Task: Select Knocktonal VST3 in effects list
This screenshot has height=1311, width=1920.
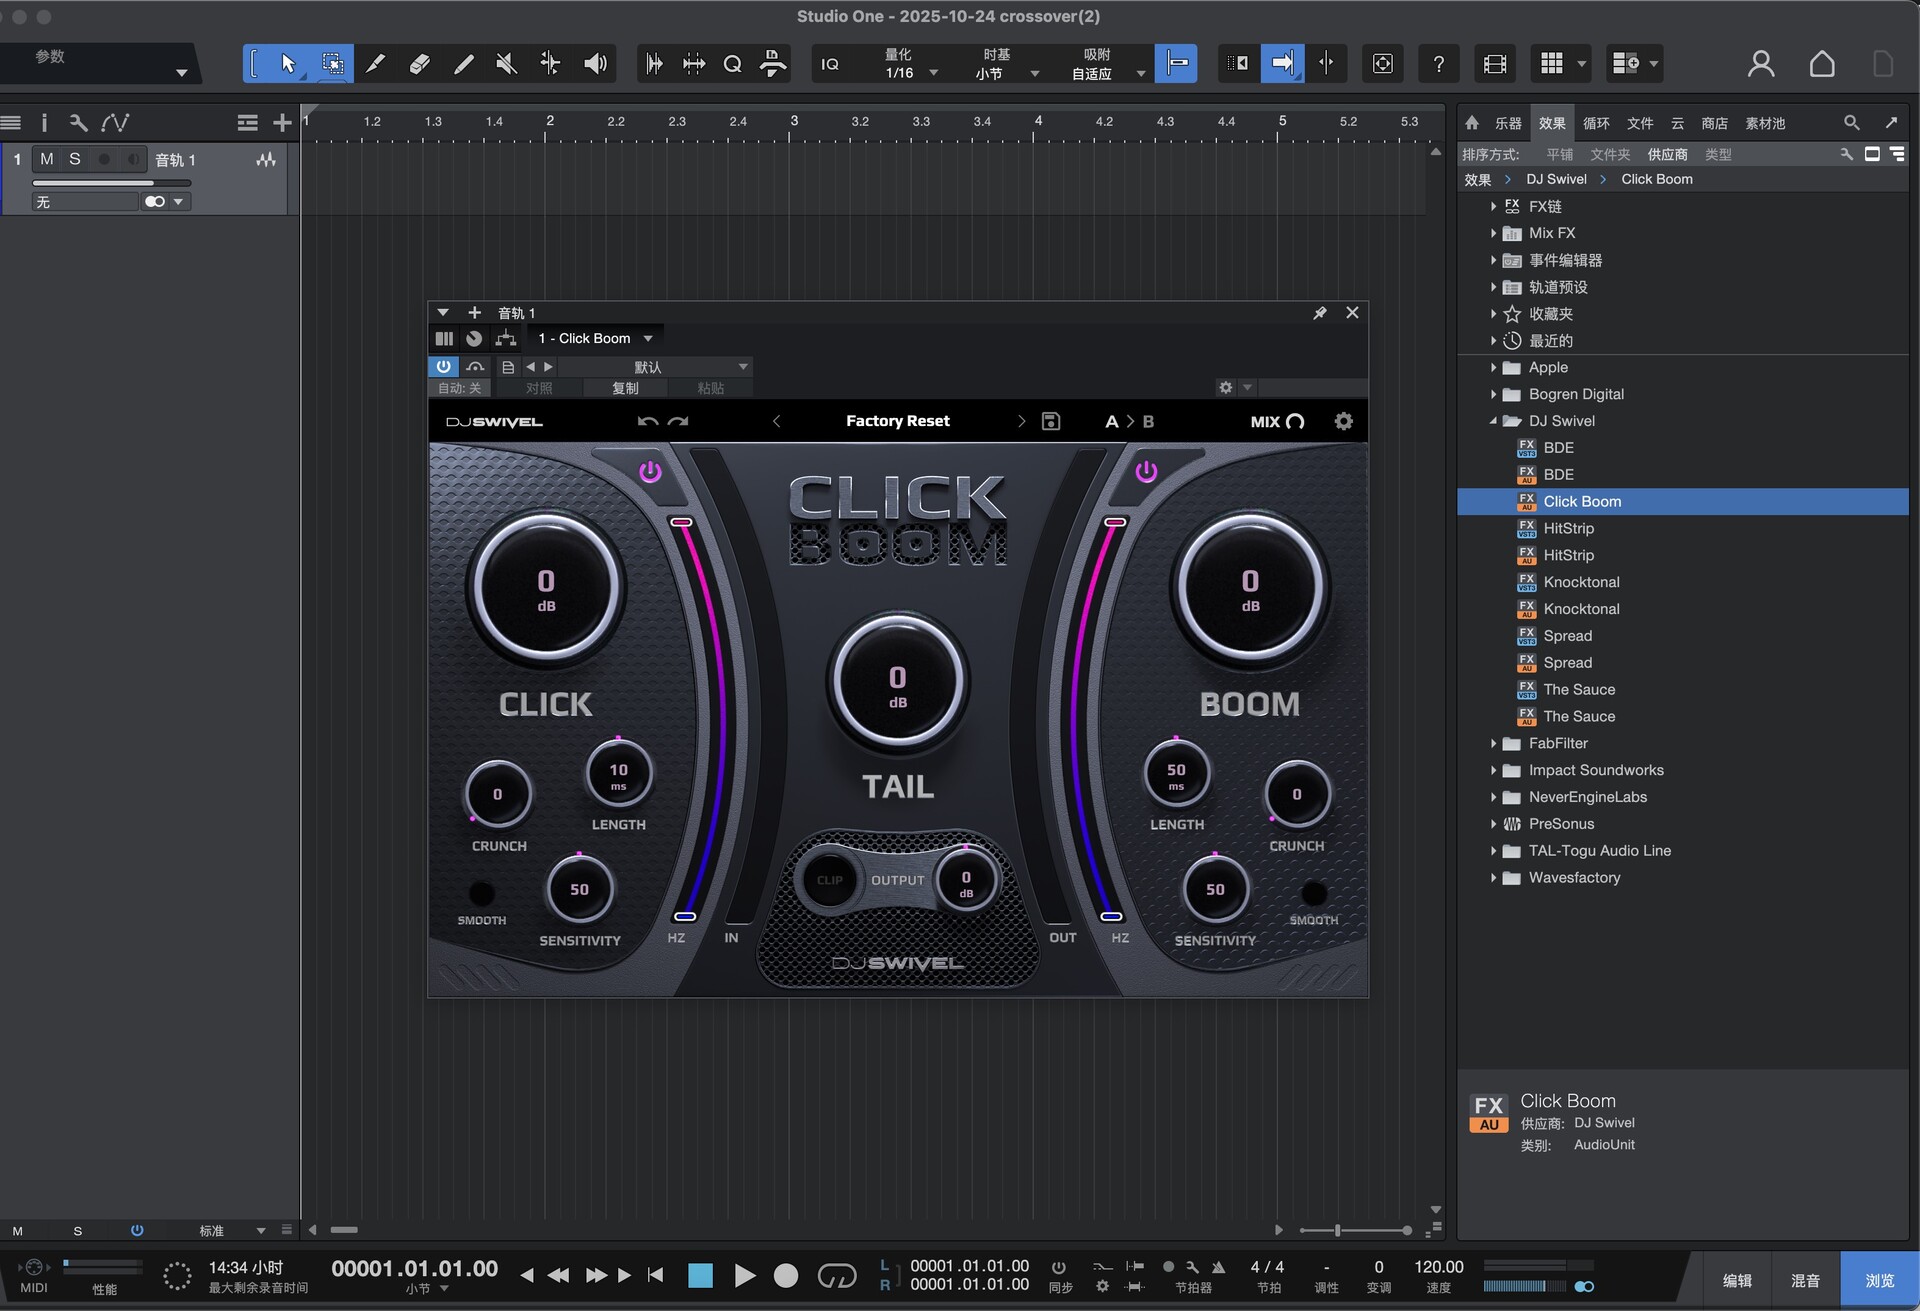Action: tap(1581, 582)
